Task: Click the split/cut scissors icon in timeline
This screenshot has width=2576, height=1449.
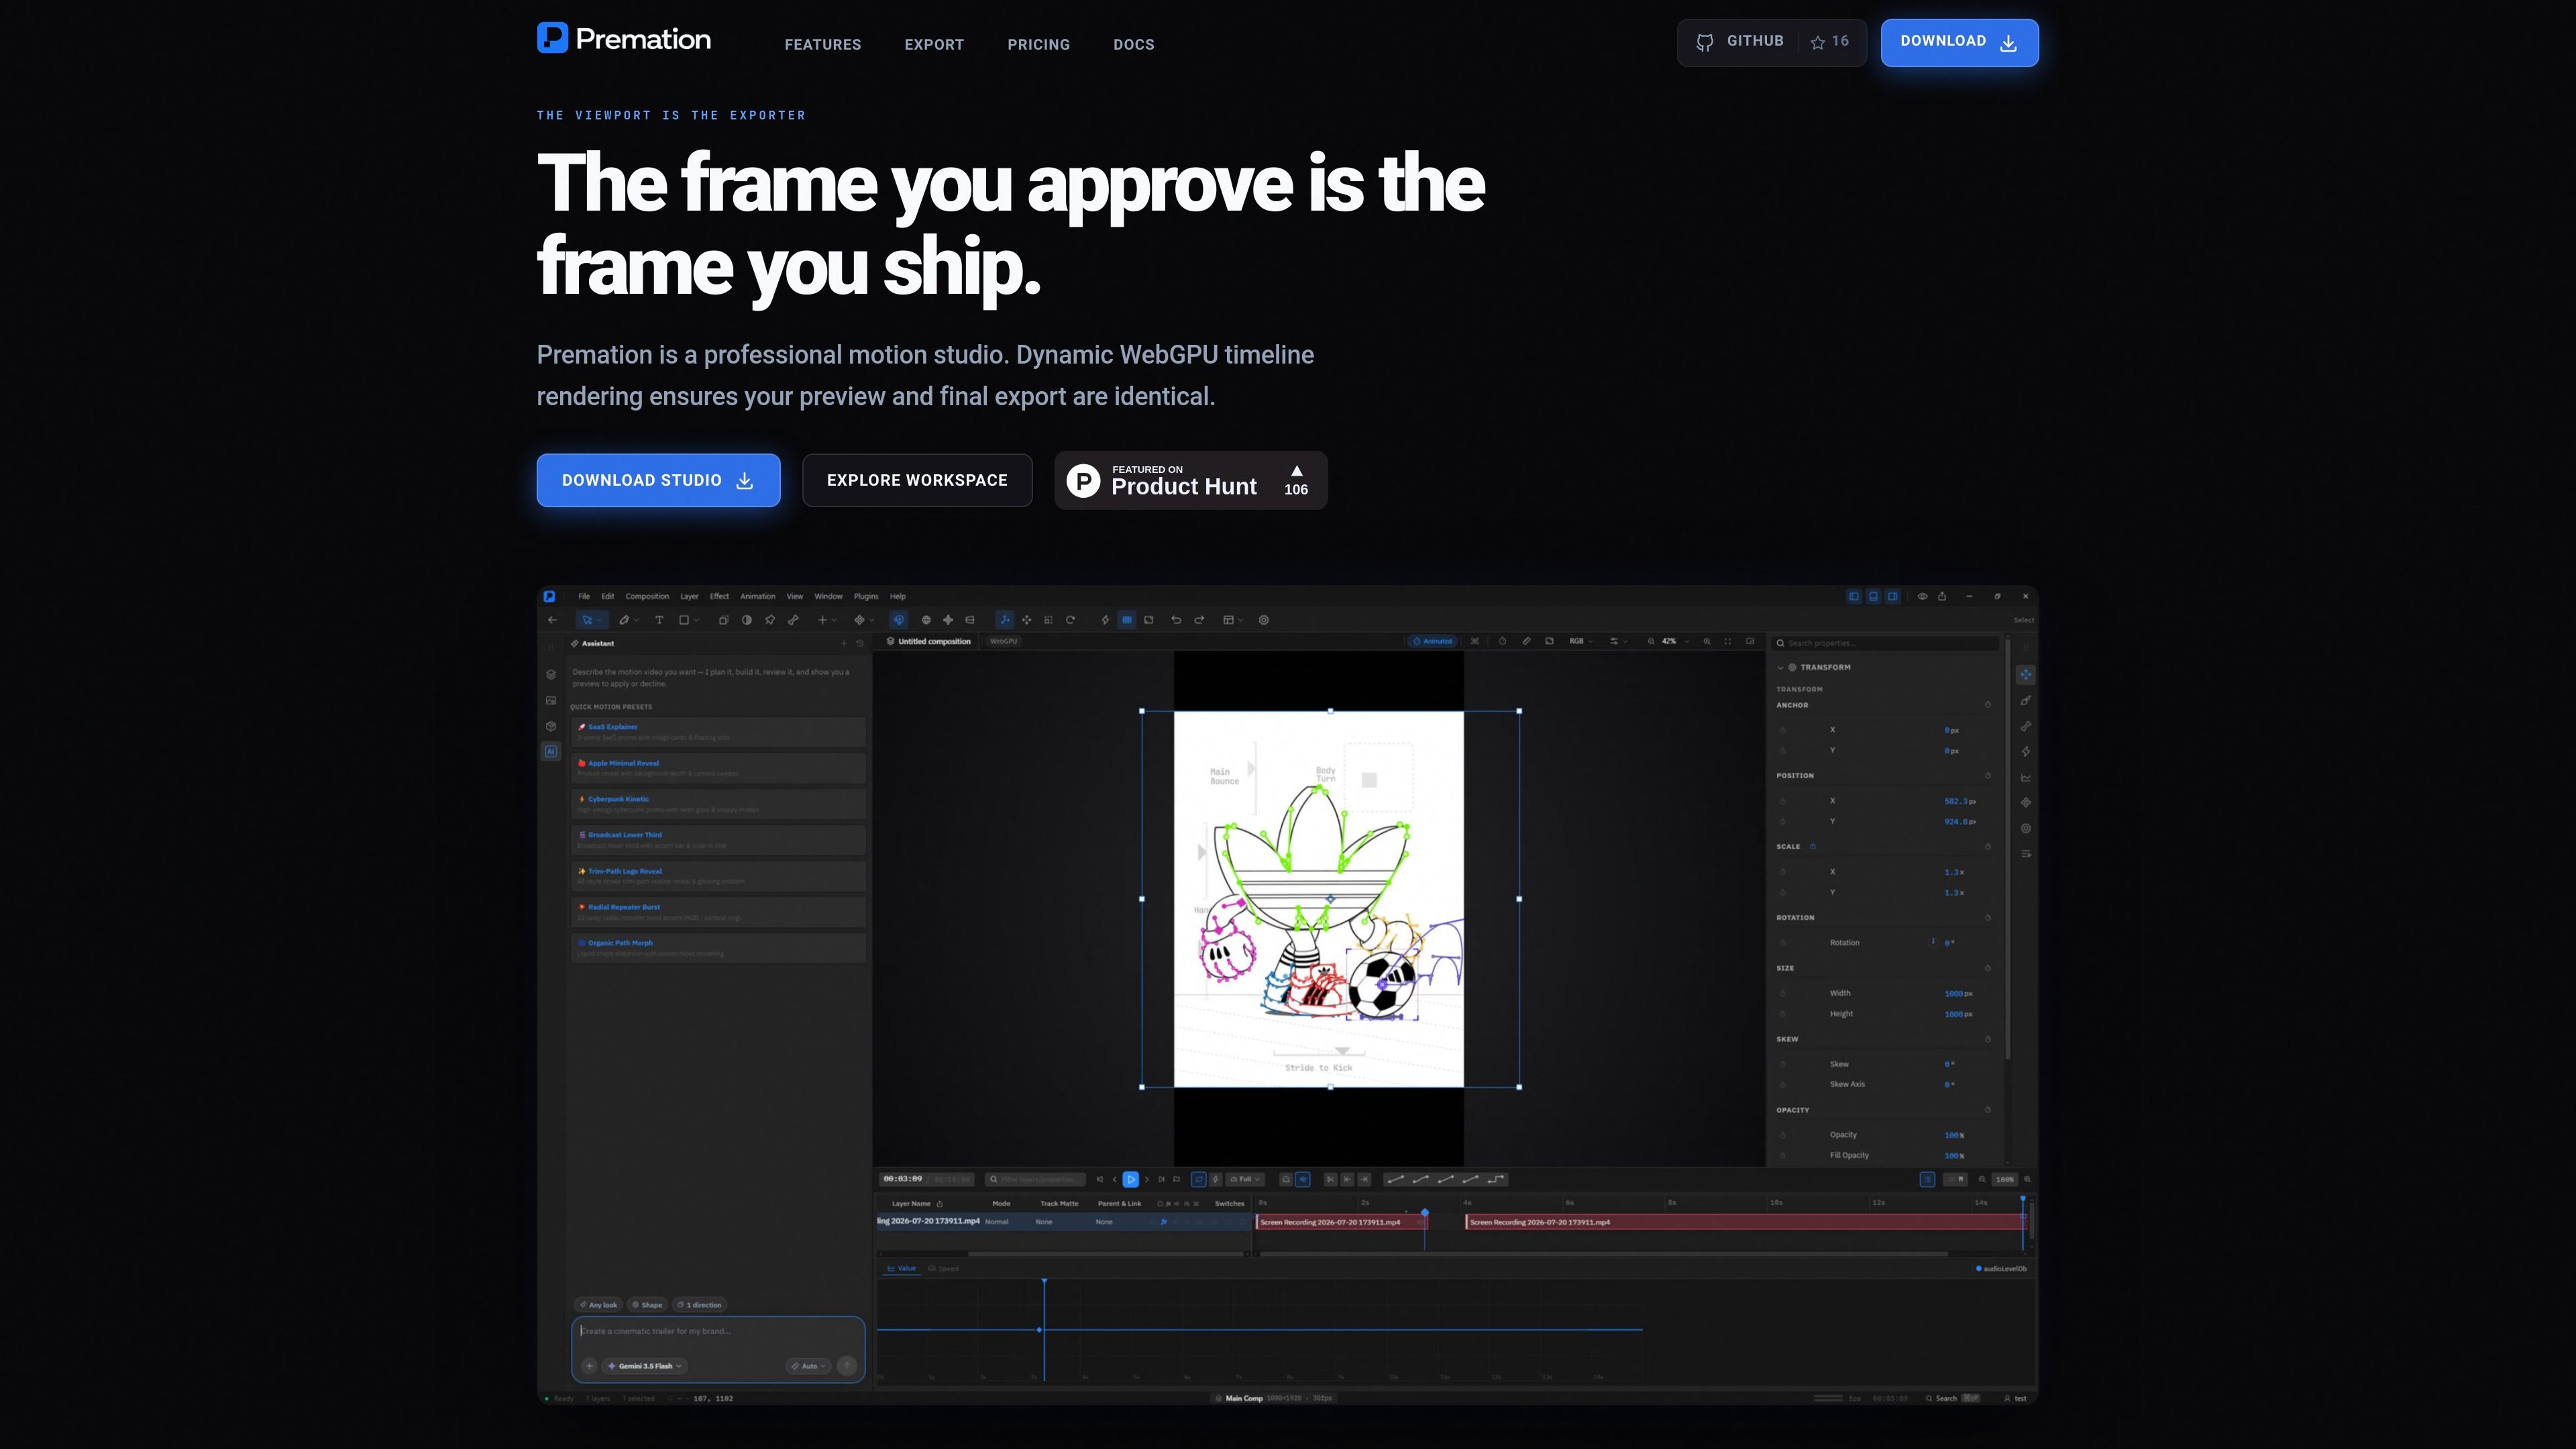Action: click(x=1330, y=1179)
